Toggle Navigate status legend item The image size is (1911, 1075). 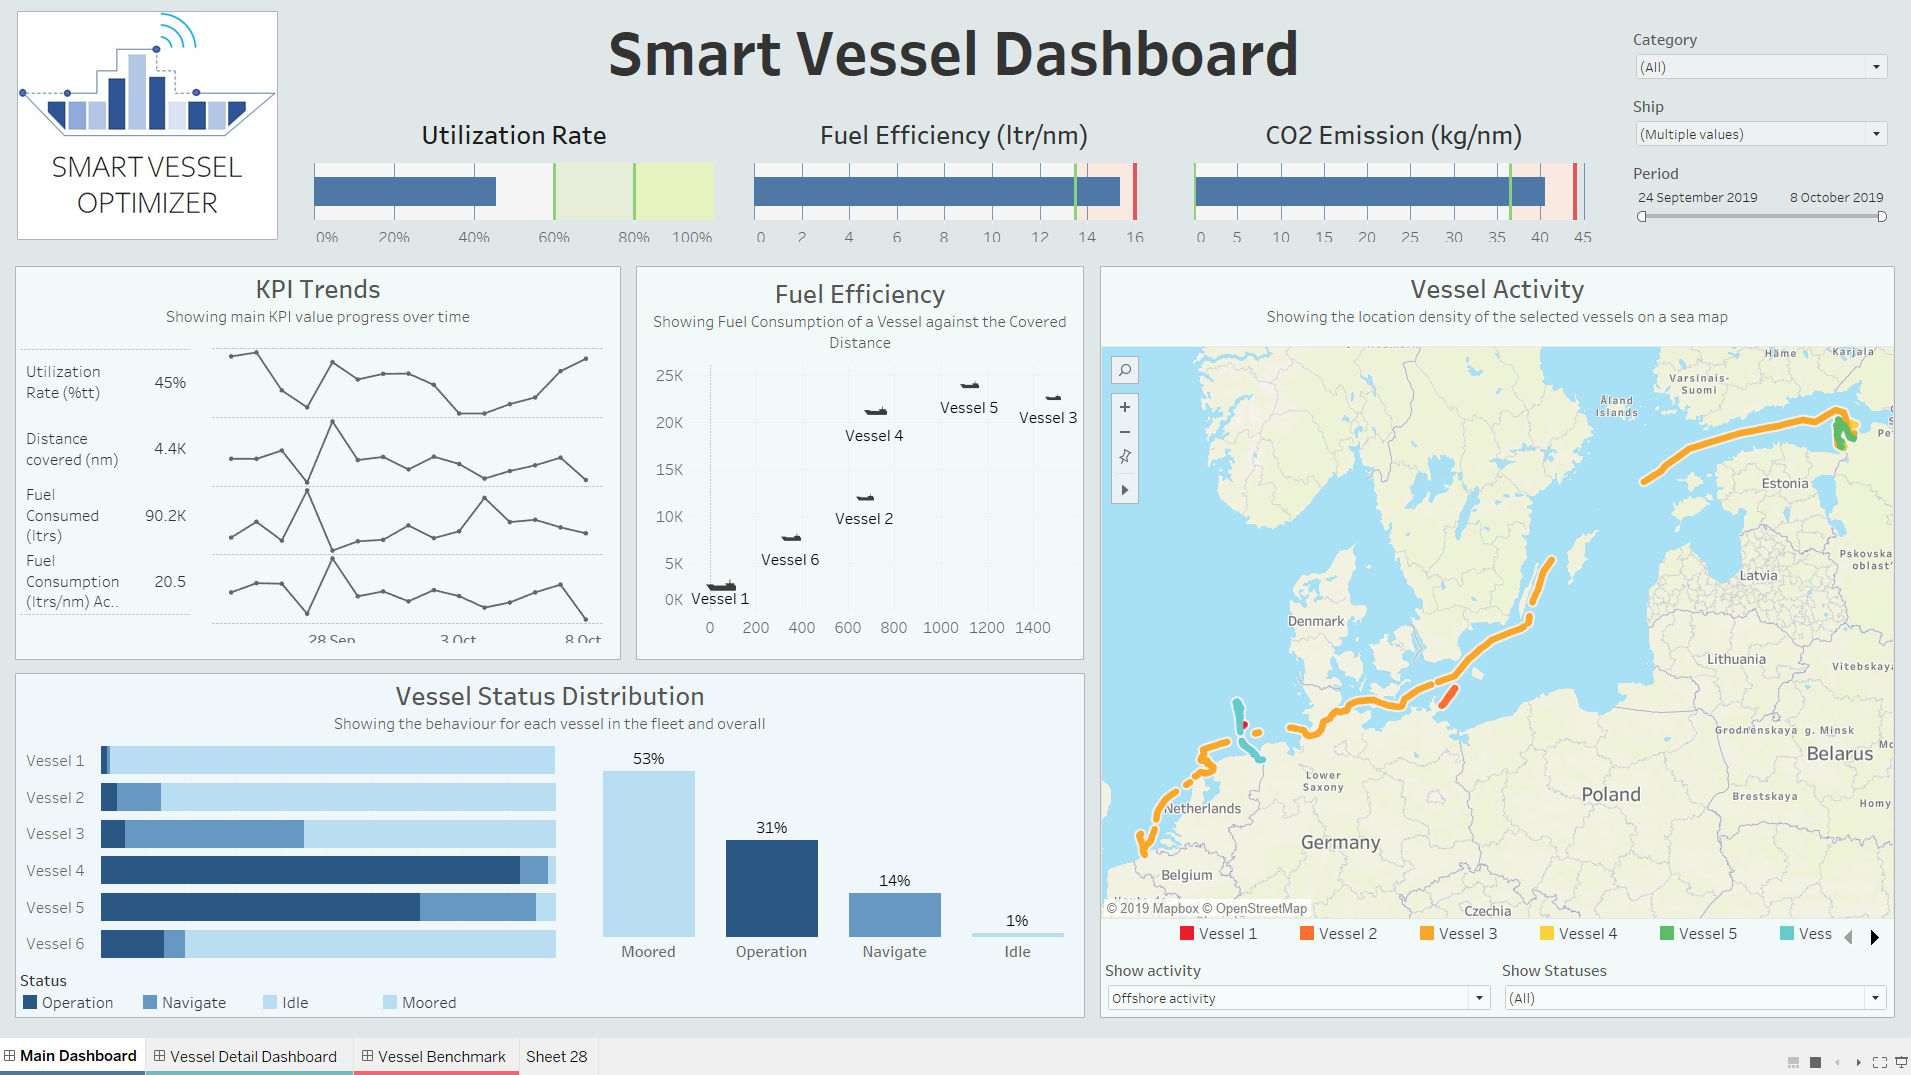185,1003
